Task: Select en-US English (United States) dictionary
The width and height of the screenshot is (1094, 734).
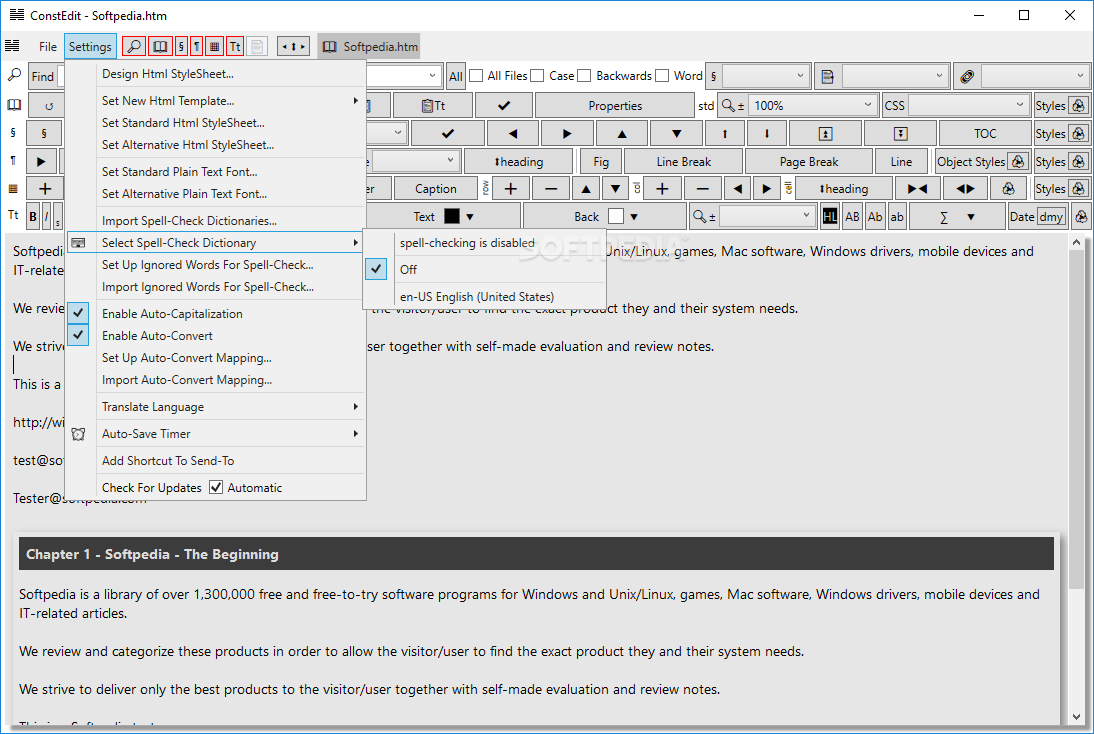Action: 484,297
